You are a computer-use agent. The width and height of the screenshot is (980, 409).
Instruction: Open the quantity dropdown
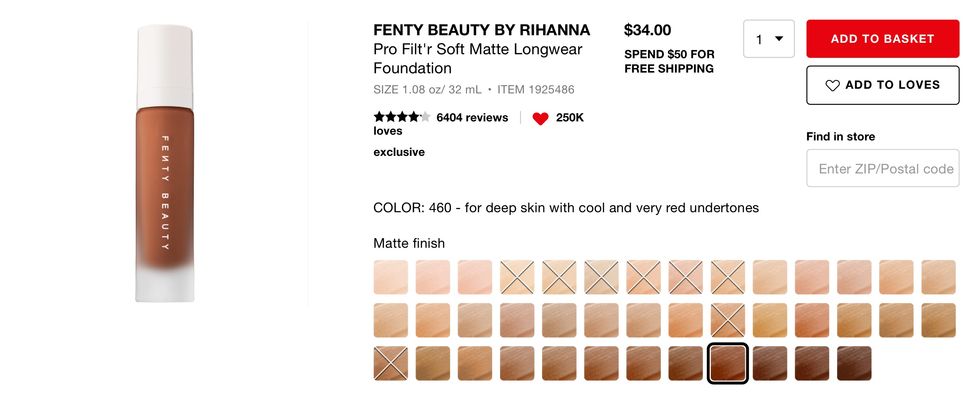coord(768,39)
